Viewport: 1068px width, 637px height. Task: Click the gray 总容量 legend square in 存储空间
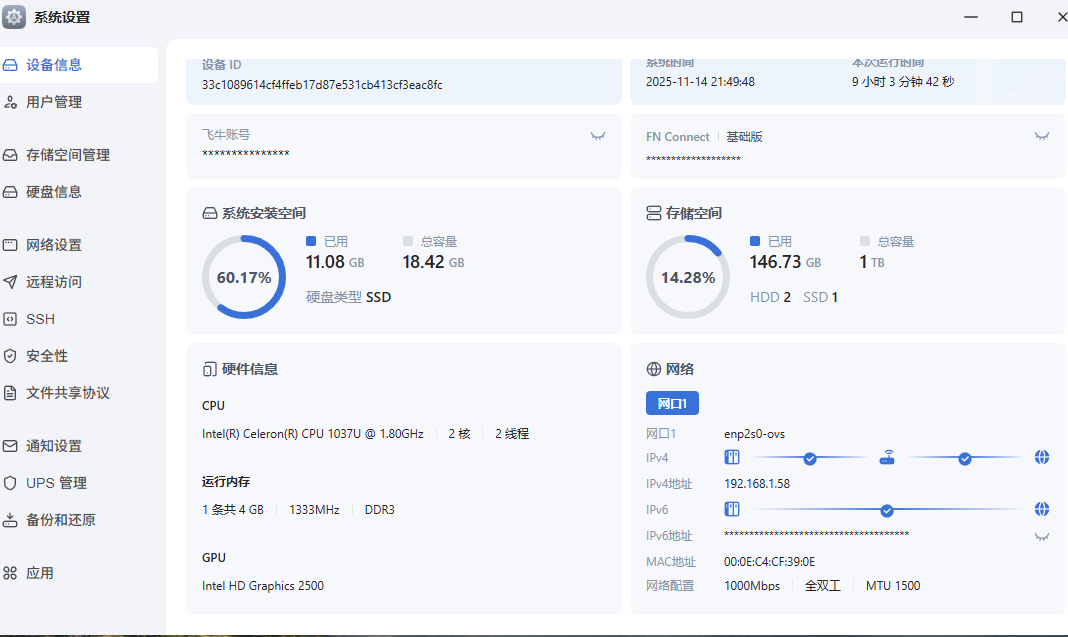coord(865,241)
